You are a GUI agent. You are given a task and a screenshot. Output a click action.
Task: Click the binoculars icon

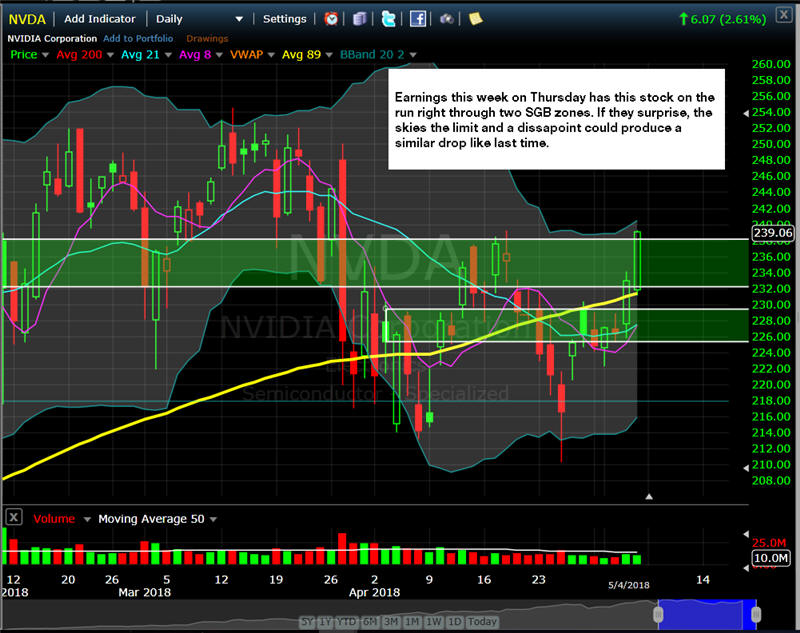coord(447,19)
